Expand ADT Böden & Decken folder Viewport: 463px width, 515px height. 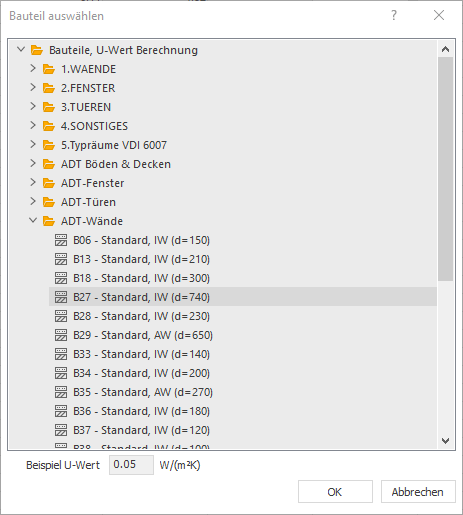[x=33, y=163]
